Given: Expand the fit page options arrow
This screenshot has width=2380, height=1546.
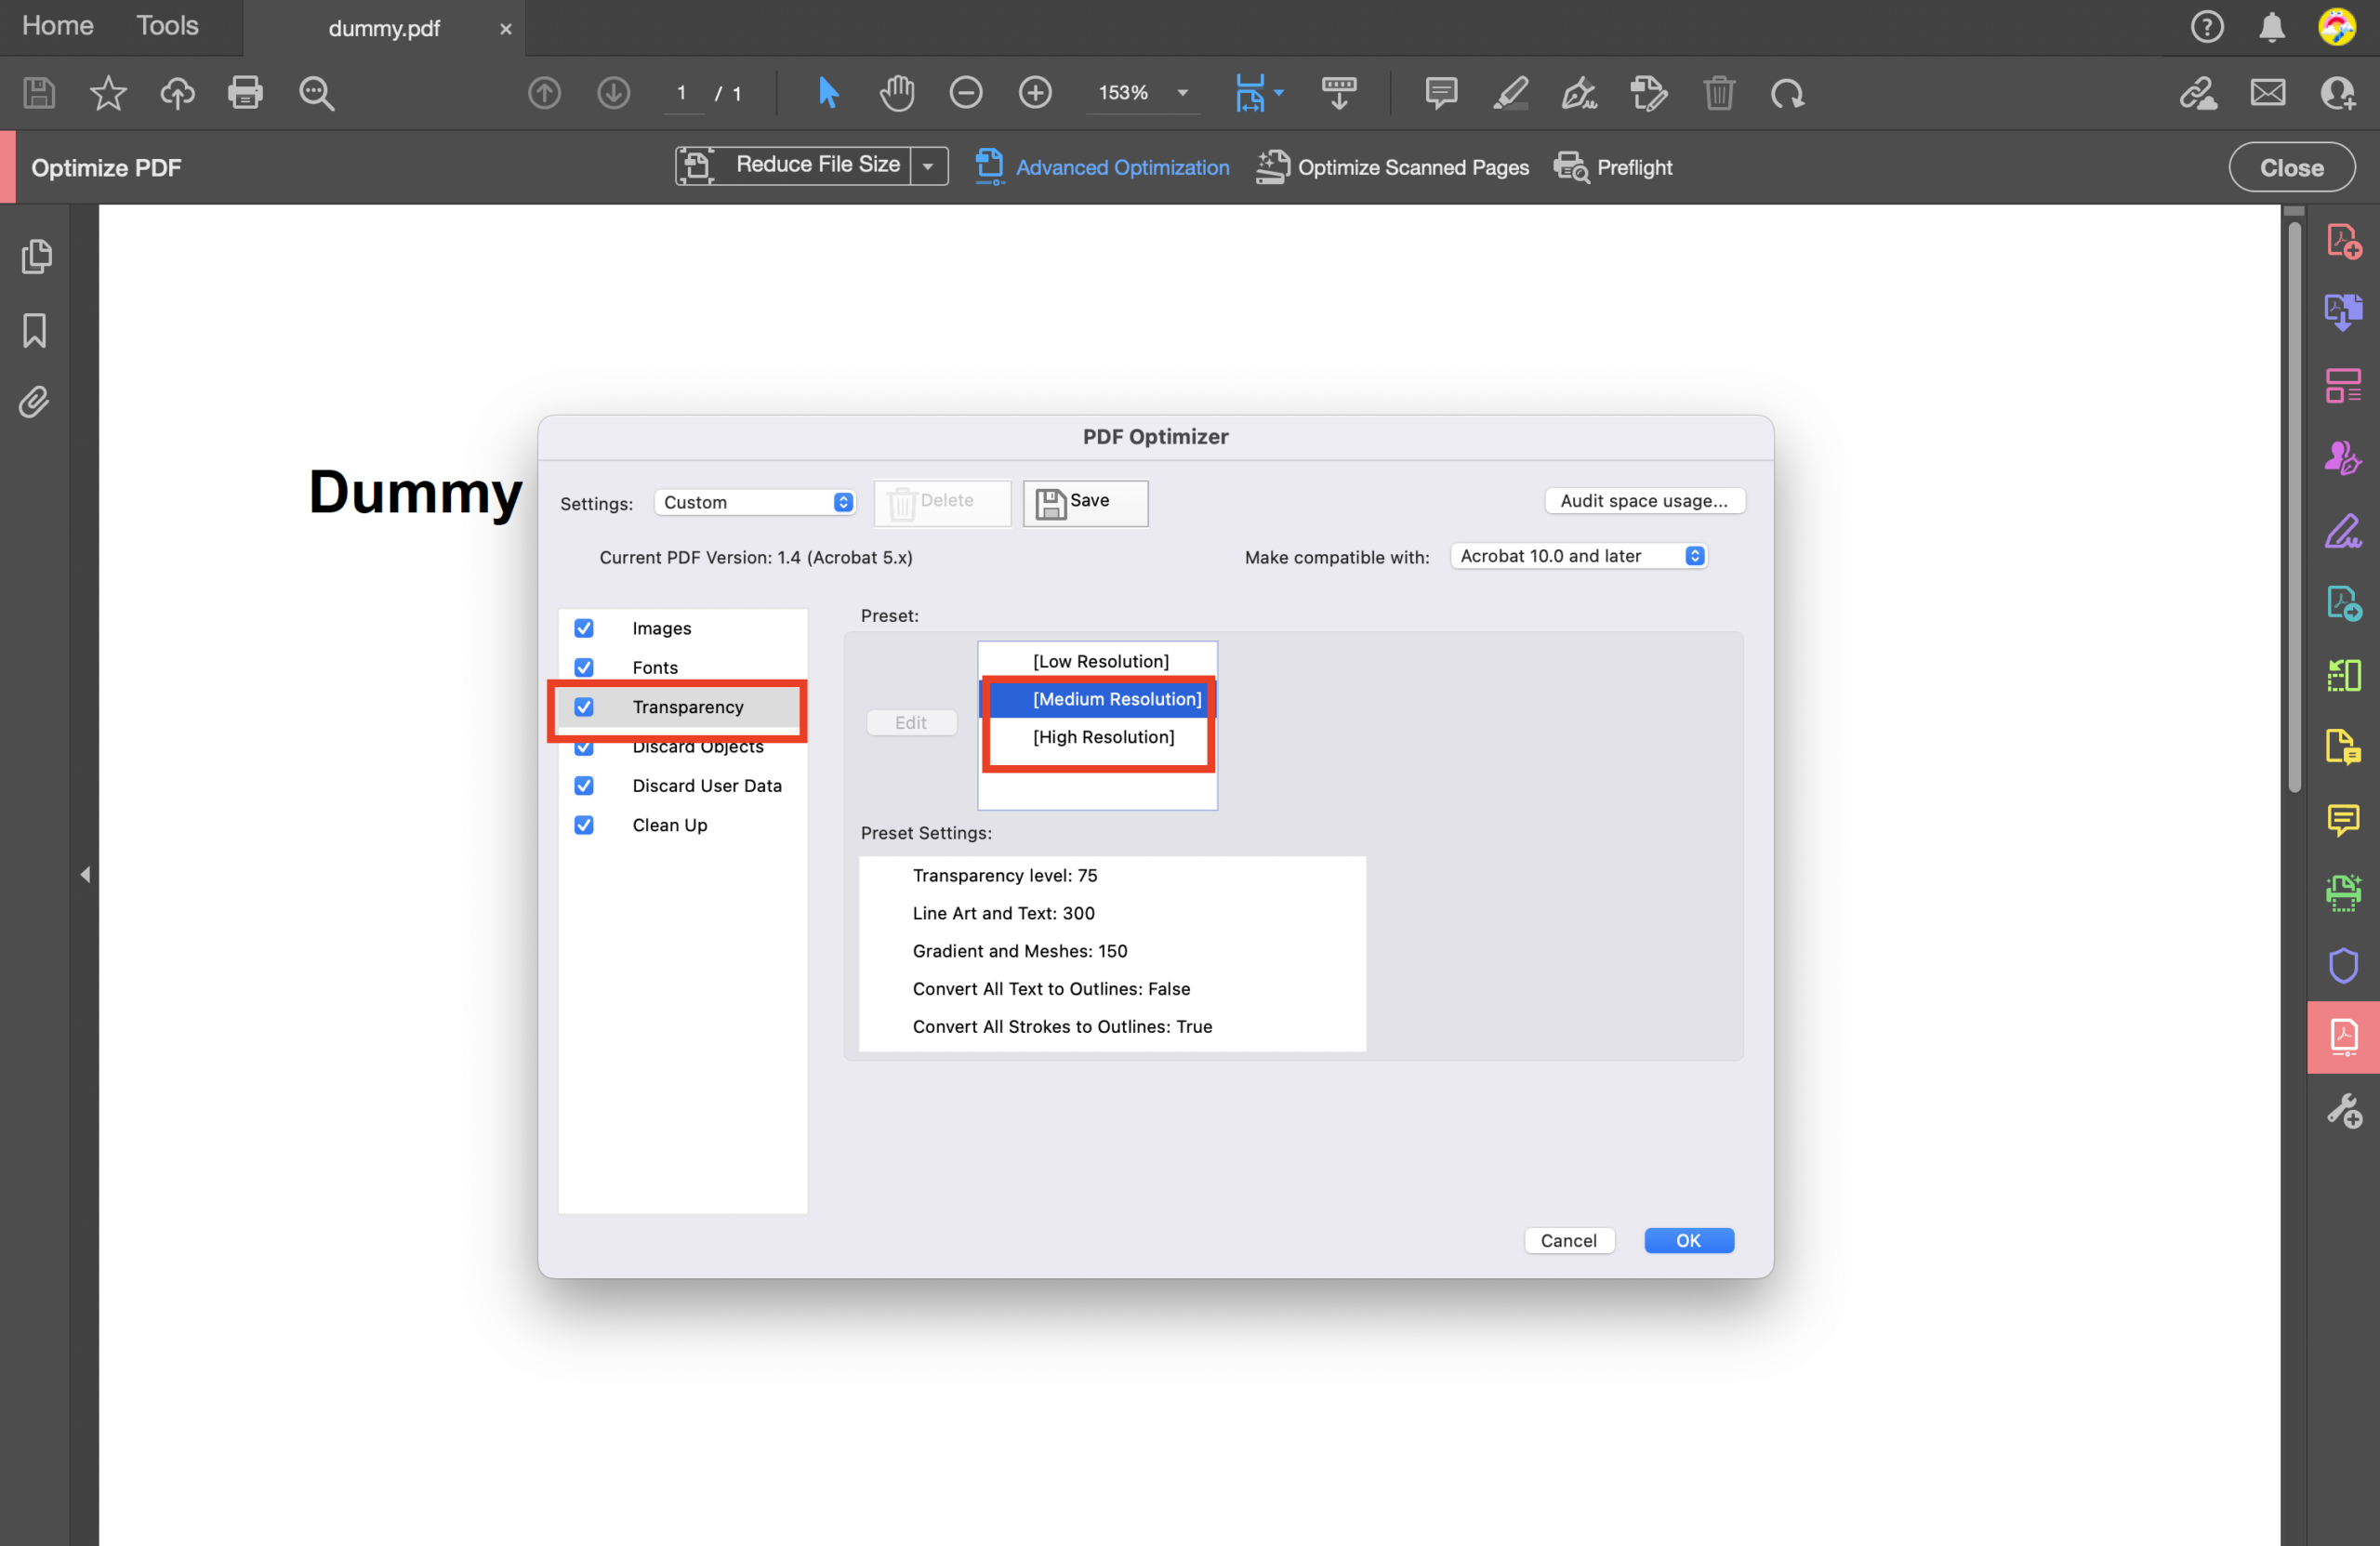Looking at the screenshot, I should [1278, 93].
